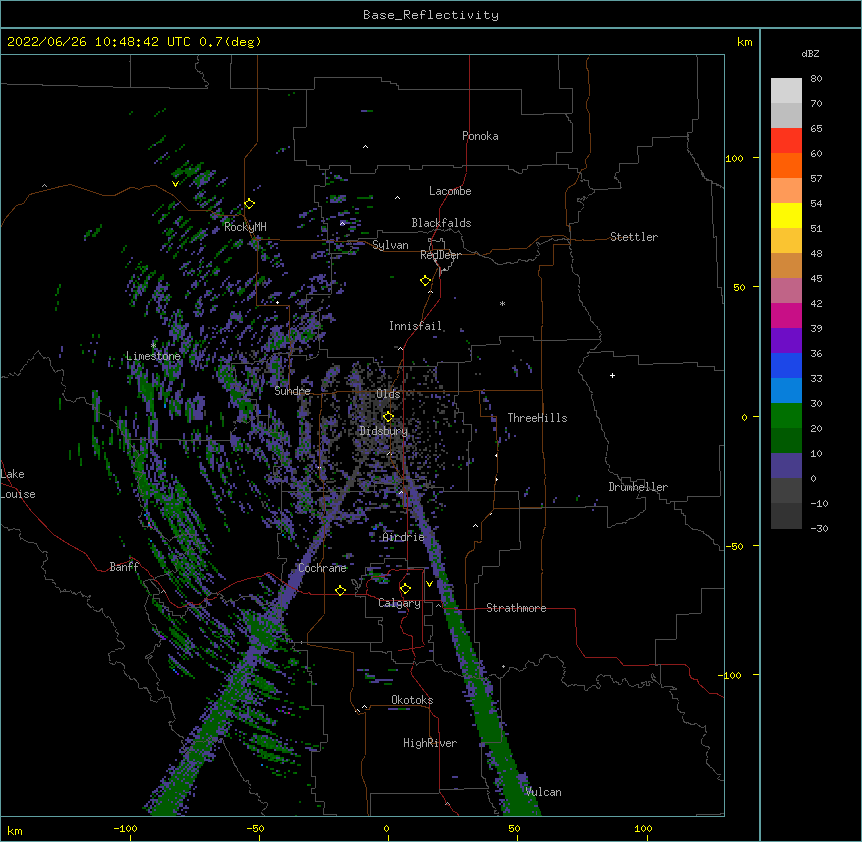The width and height of the screenshot is (862, 842).
Task: Click the yellow diamond marker south of RedDeer
Action: tap(426, 281)
